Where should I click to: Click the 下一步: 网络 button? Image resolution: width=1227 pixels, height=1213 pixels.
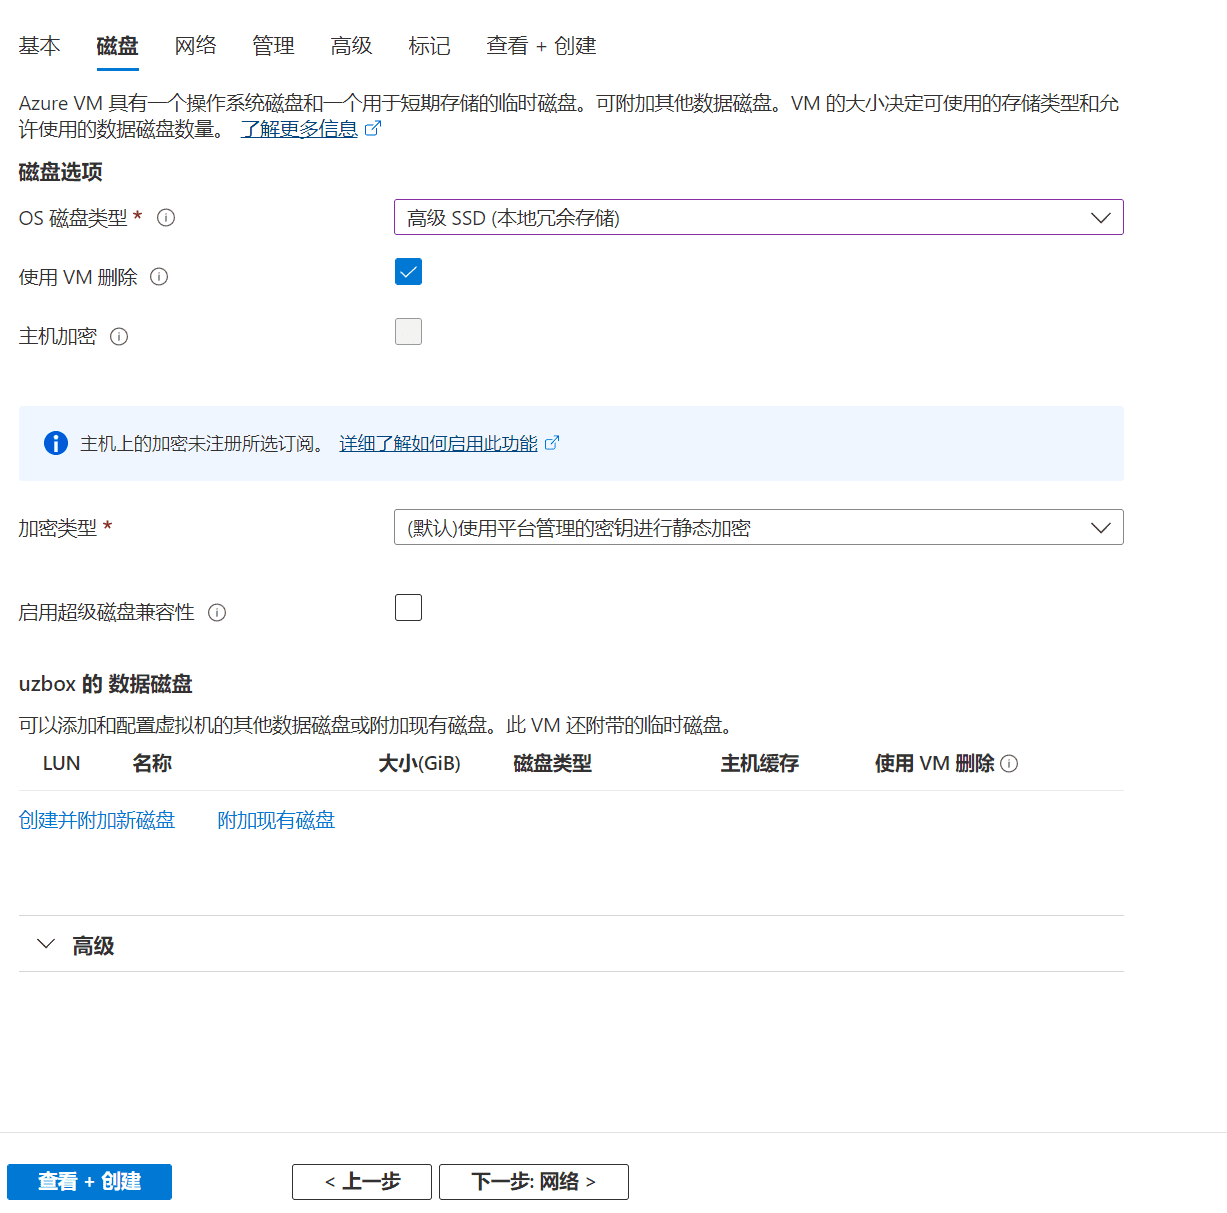[533, 1181]
